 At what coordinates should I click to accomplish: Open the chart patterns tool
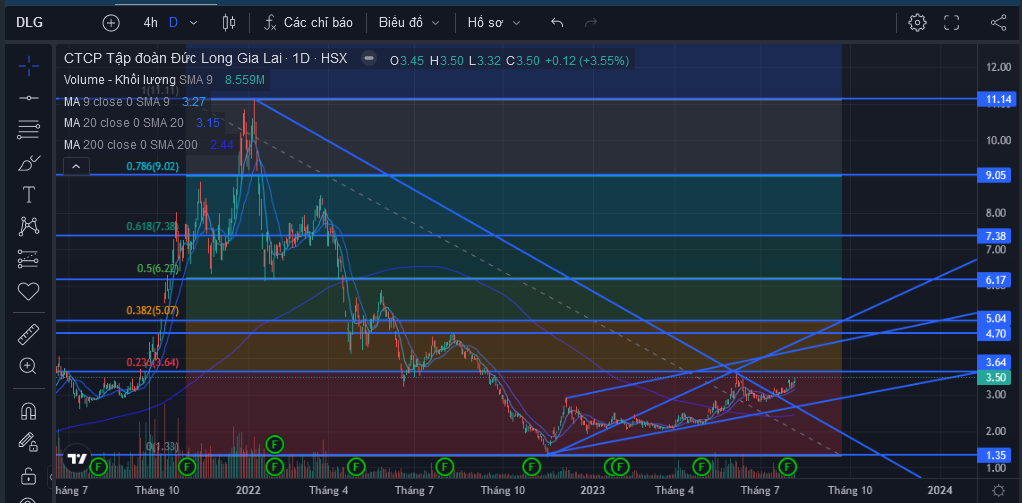tap(28, 226)
